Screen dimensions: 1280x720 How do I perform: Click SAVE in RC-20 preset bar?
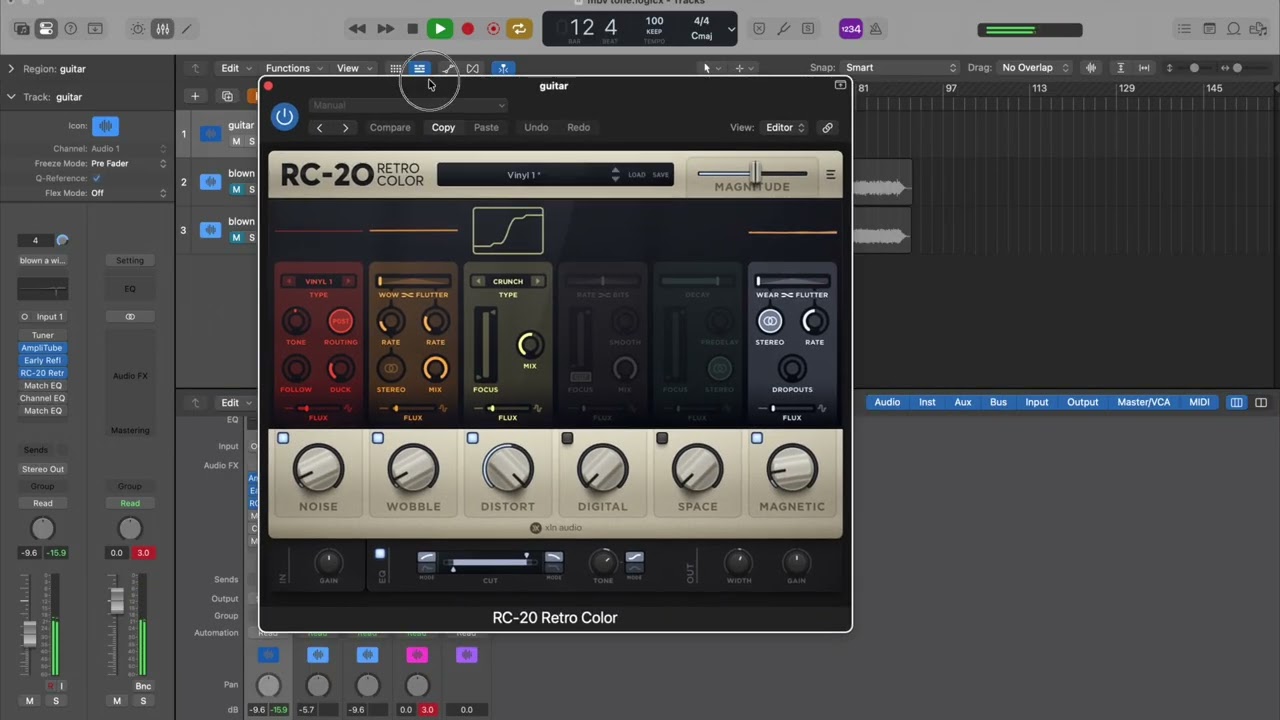click(x=661, y=175)
